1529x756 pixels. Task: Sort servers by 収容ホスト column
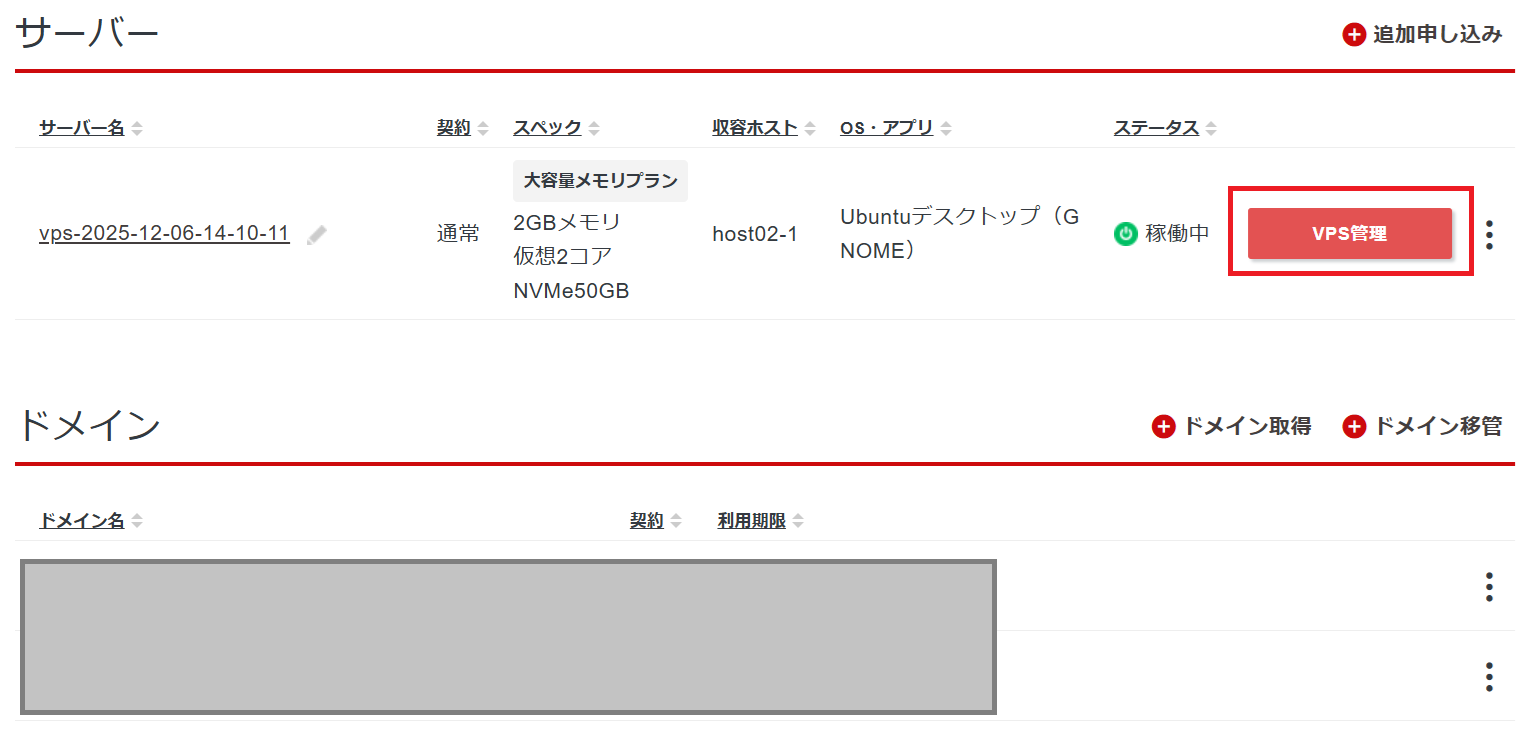(755, 128)
